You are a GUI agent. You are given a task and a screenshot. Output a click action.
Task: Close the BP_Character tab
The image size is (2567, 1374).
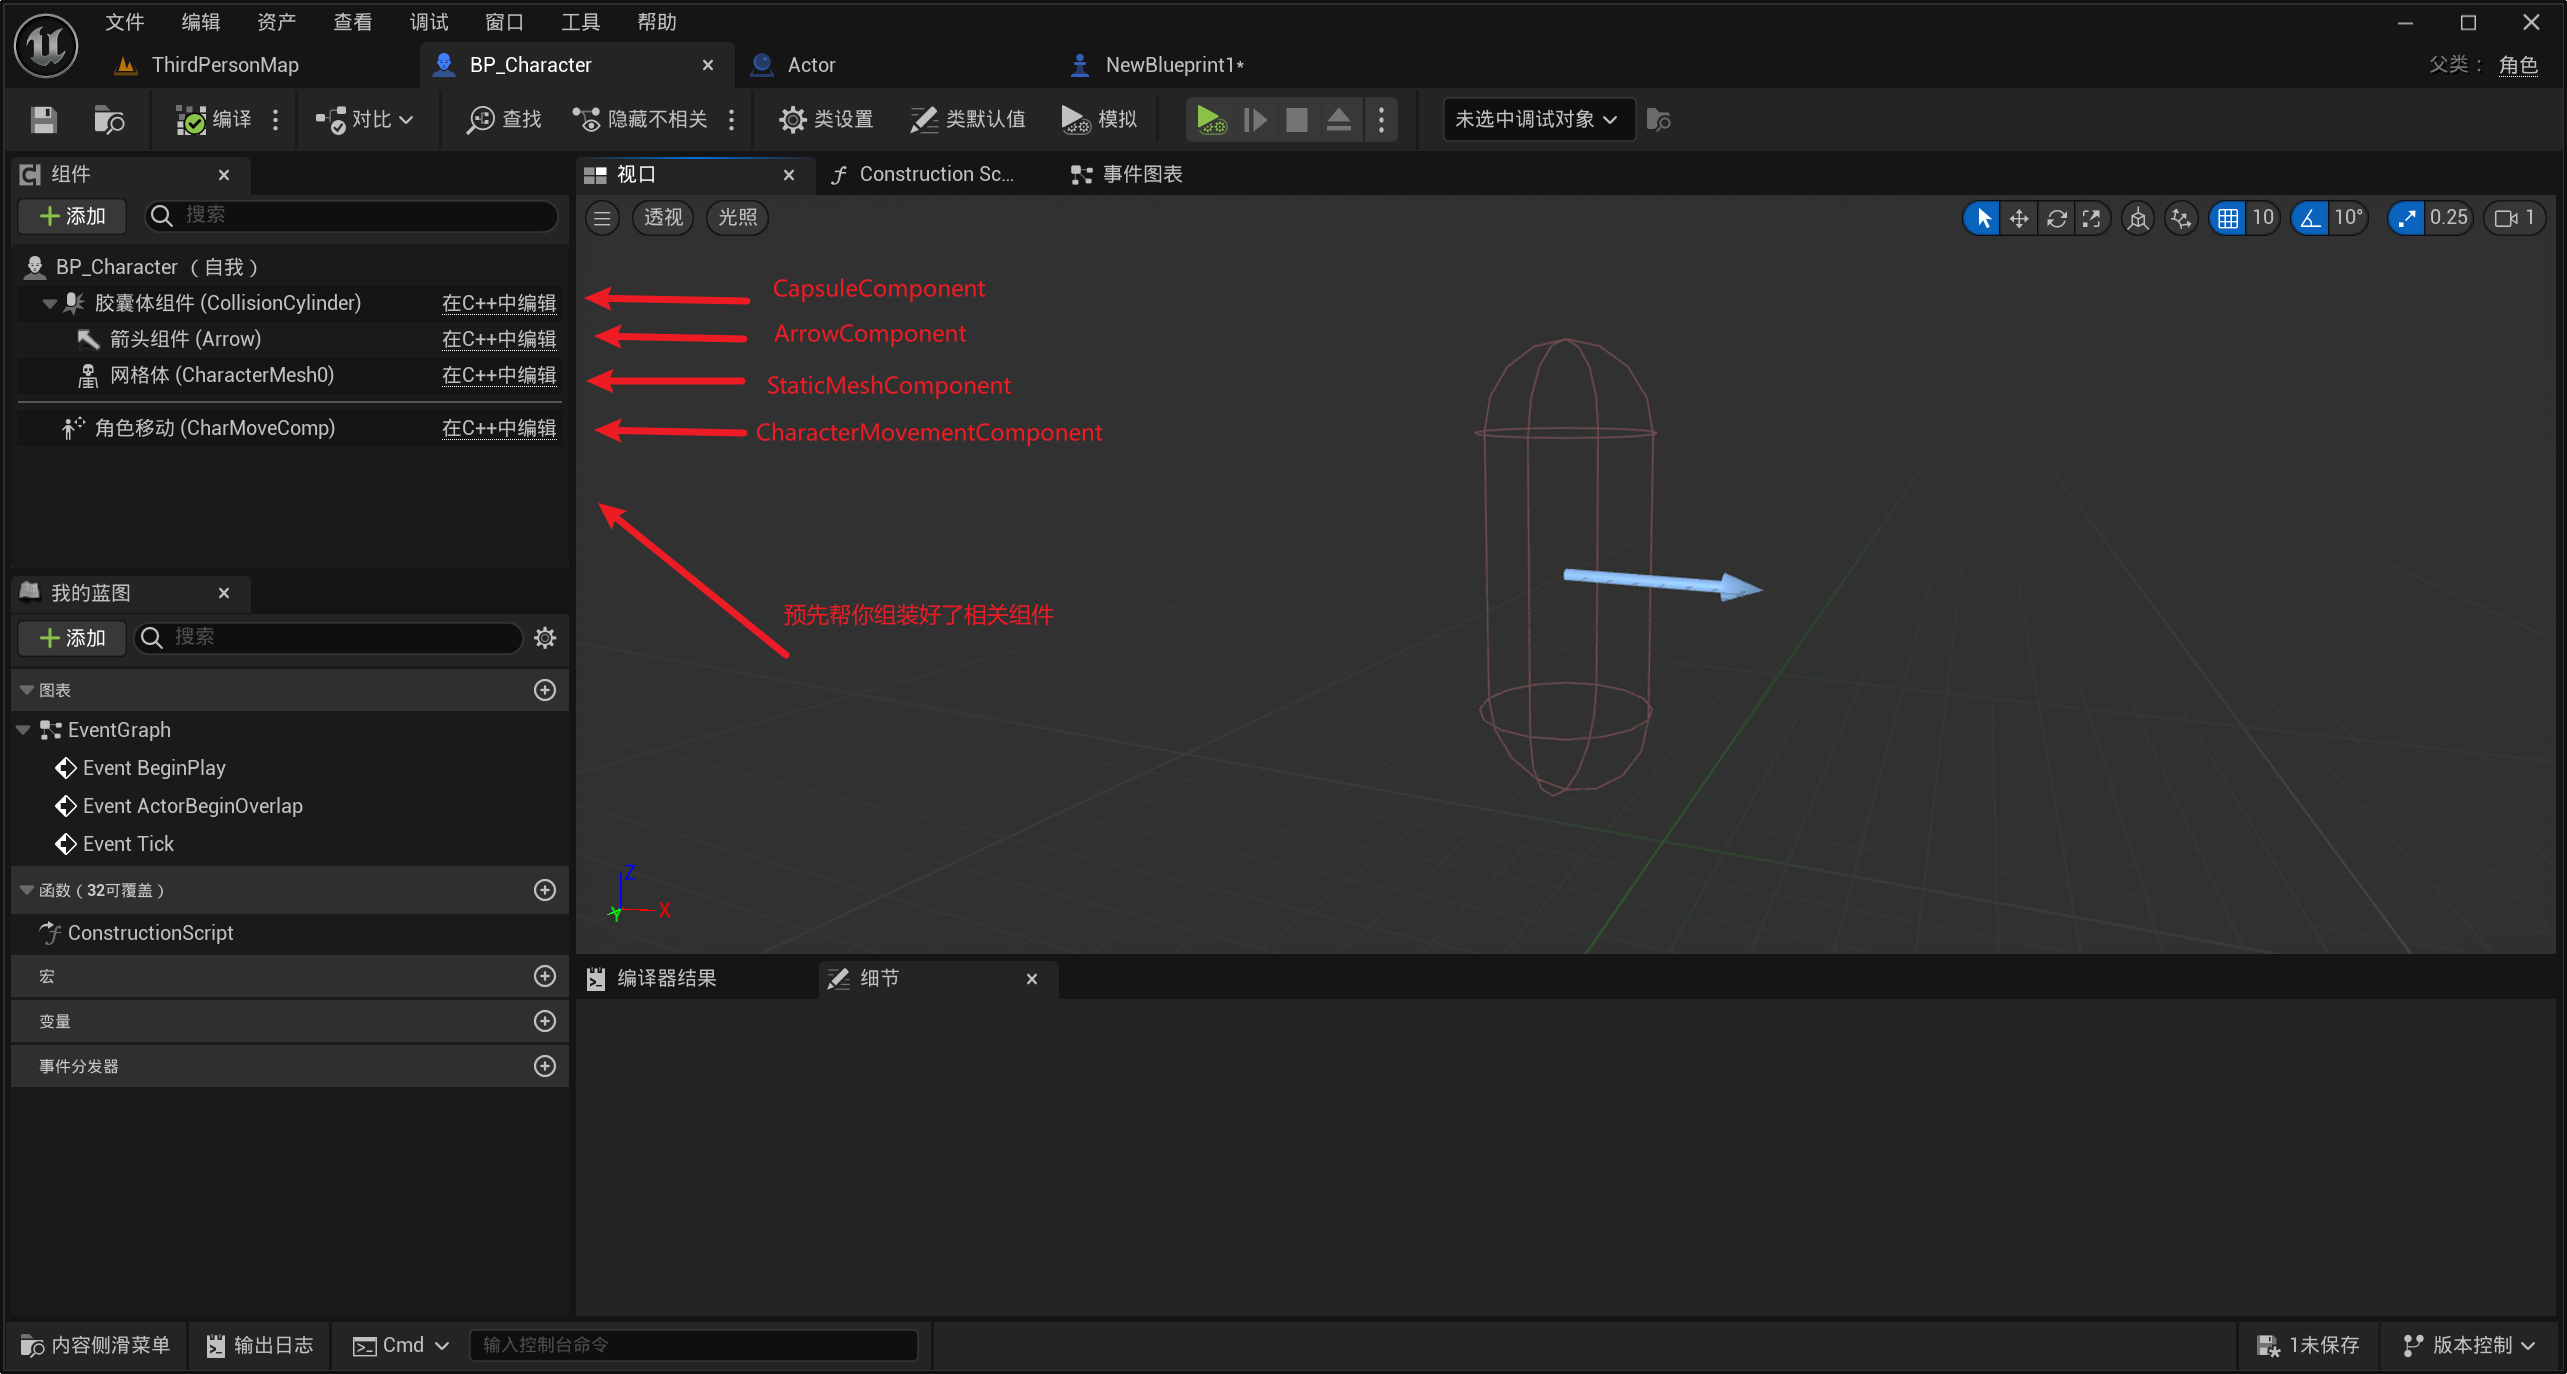point(708,65)
